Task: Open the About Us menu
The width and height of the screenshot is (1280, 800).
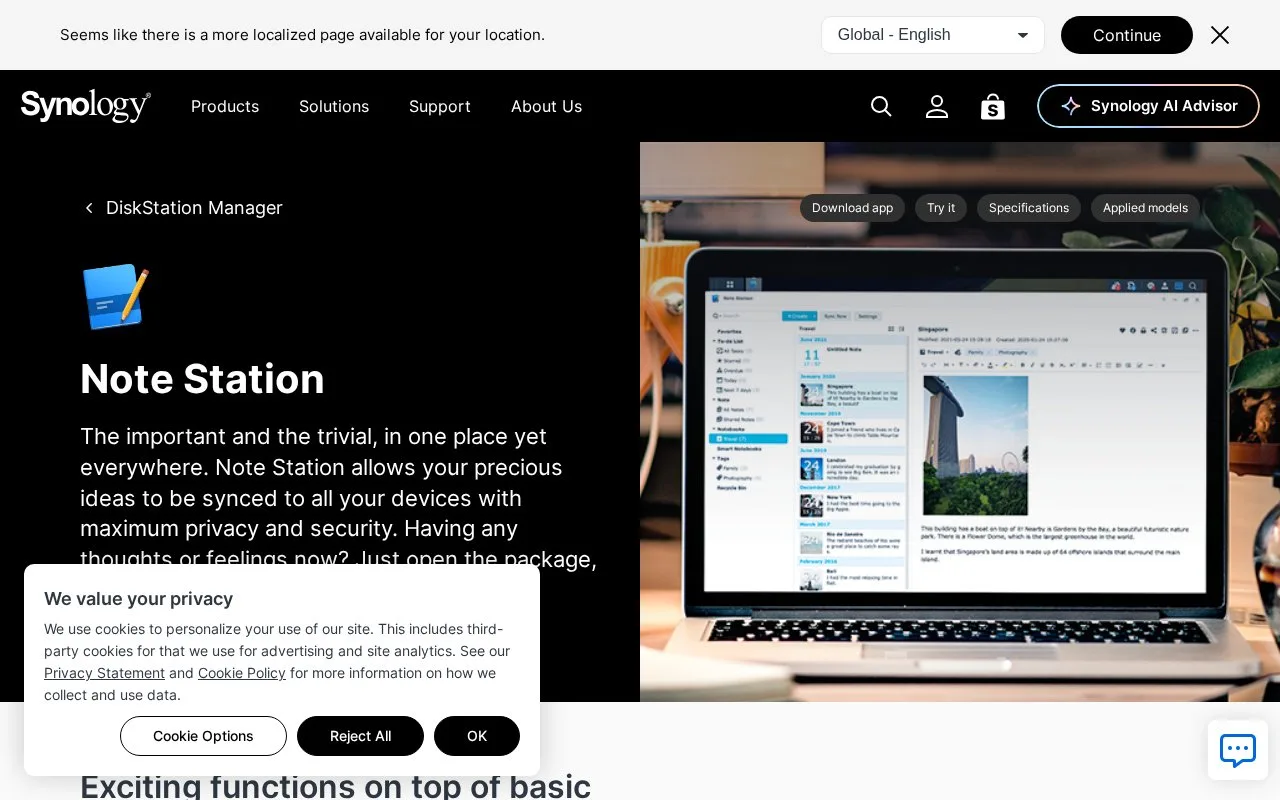Action: 546,106
